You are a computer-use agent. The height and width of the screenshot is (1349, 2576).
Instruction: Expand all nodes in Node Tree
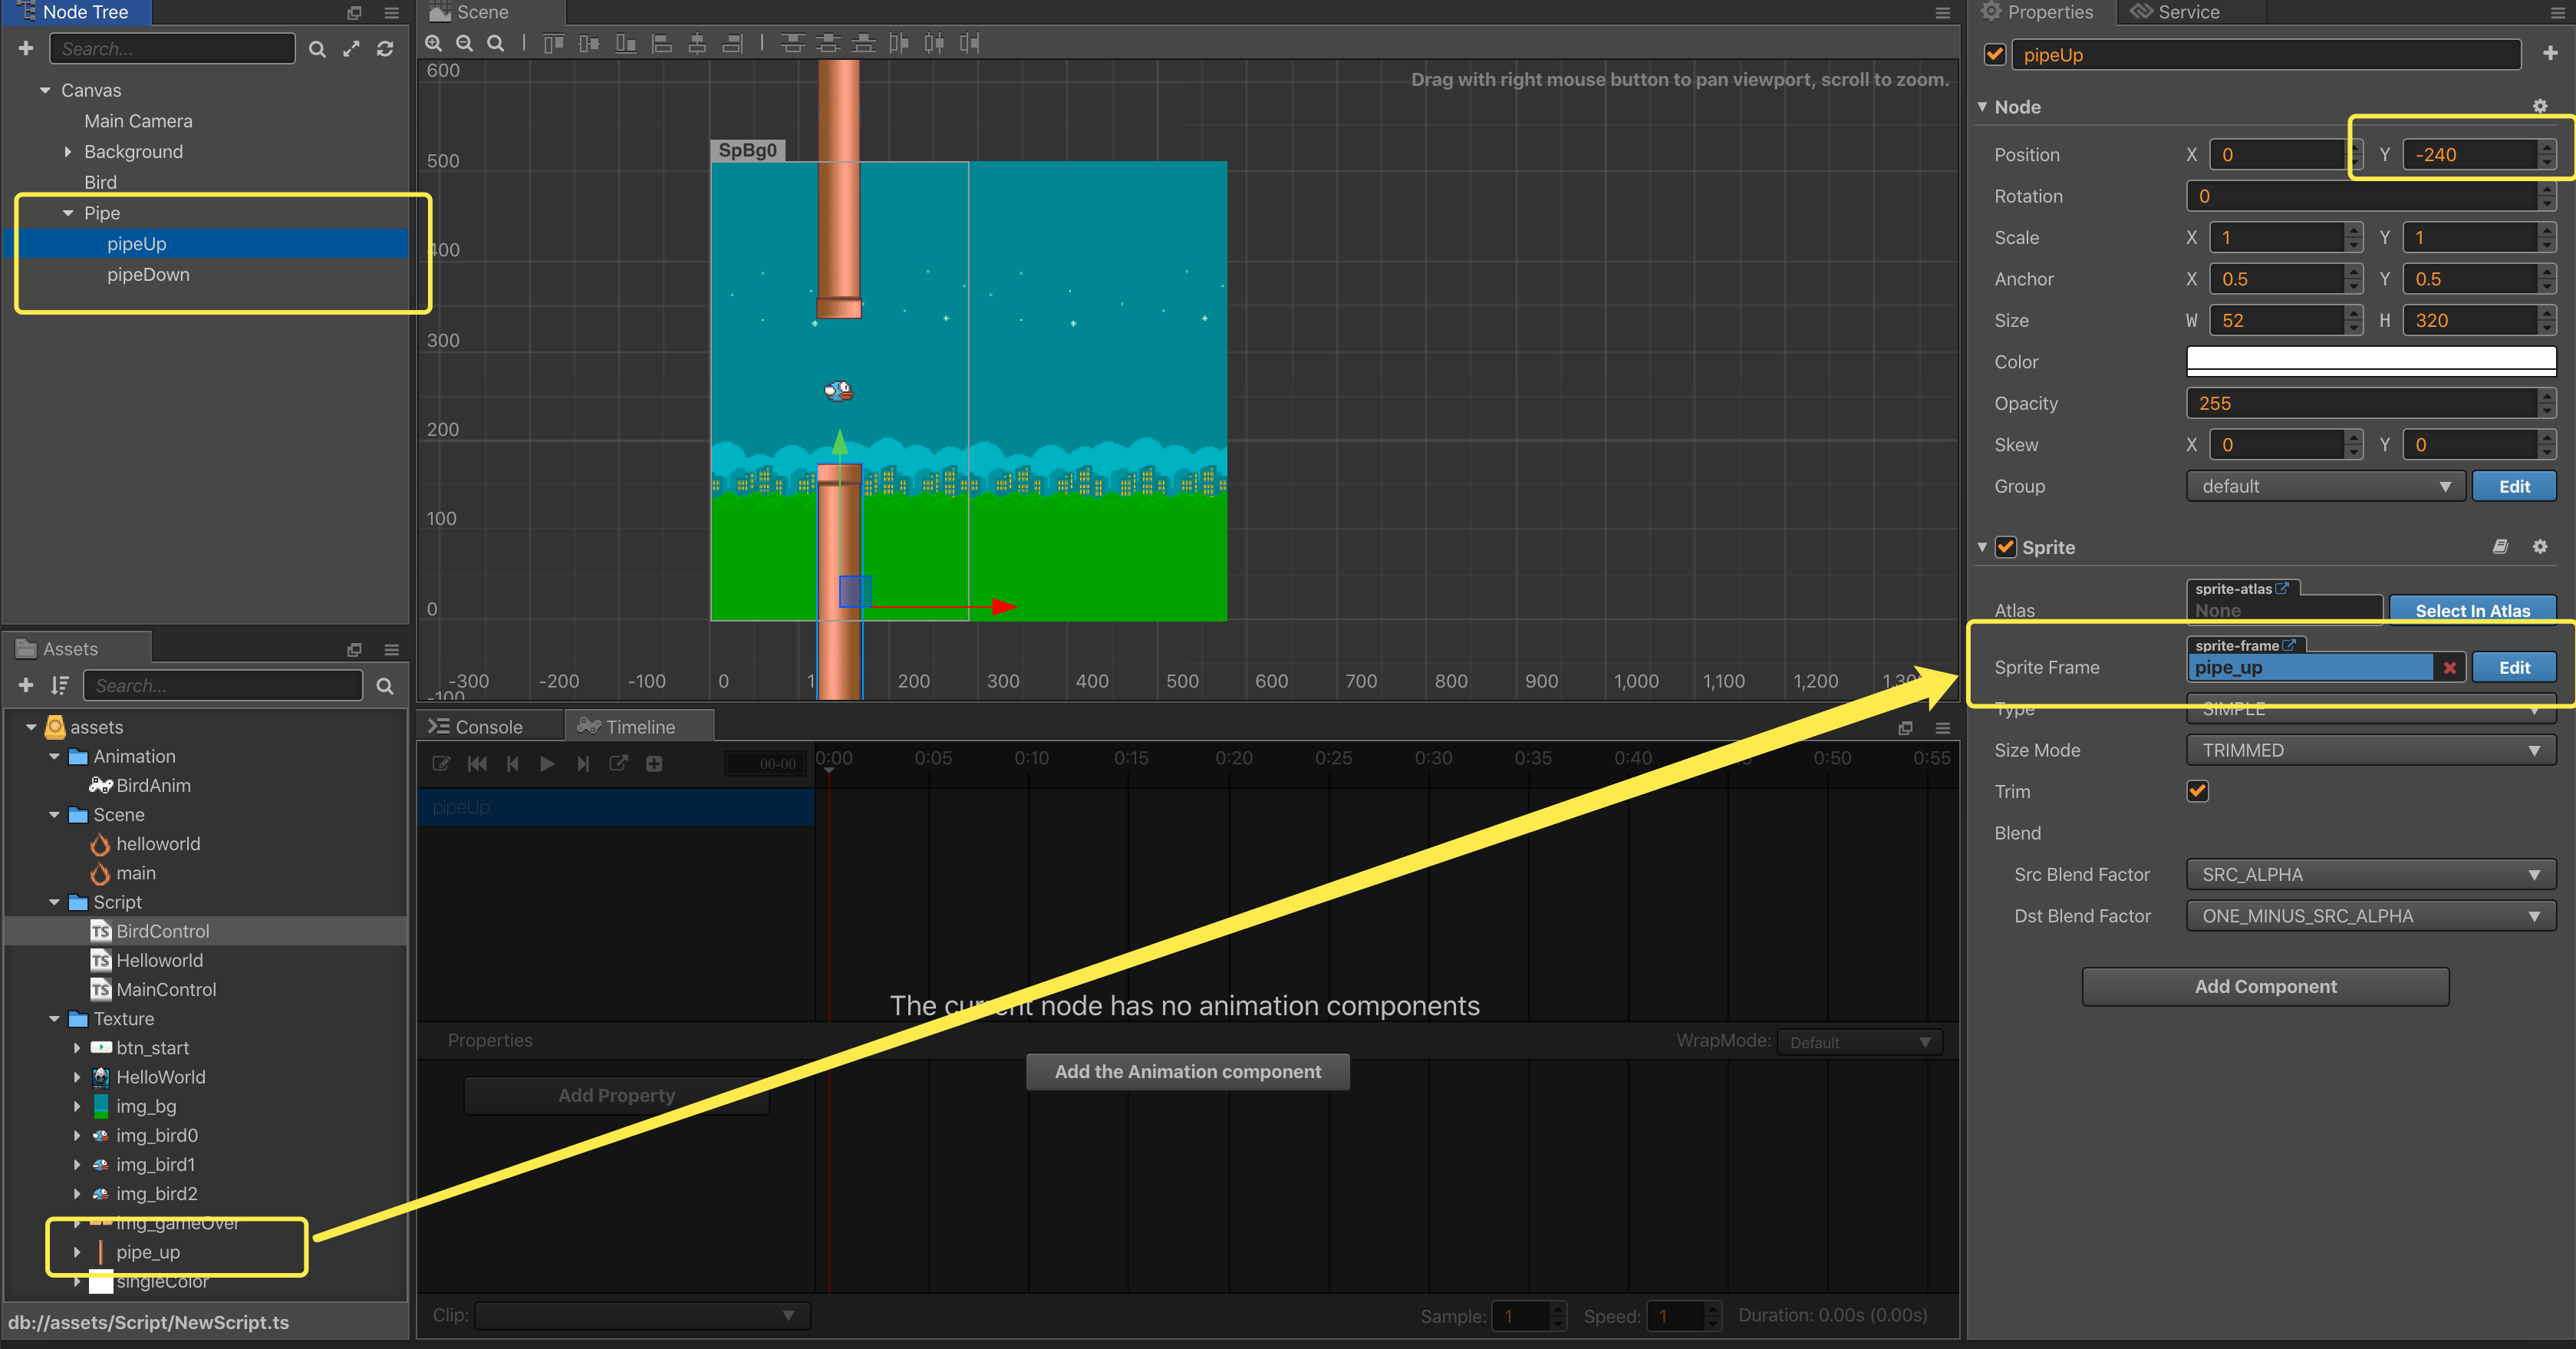(351, 49)
